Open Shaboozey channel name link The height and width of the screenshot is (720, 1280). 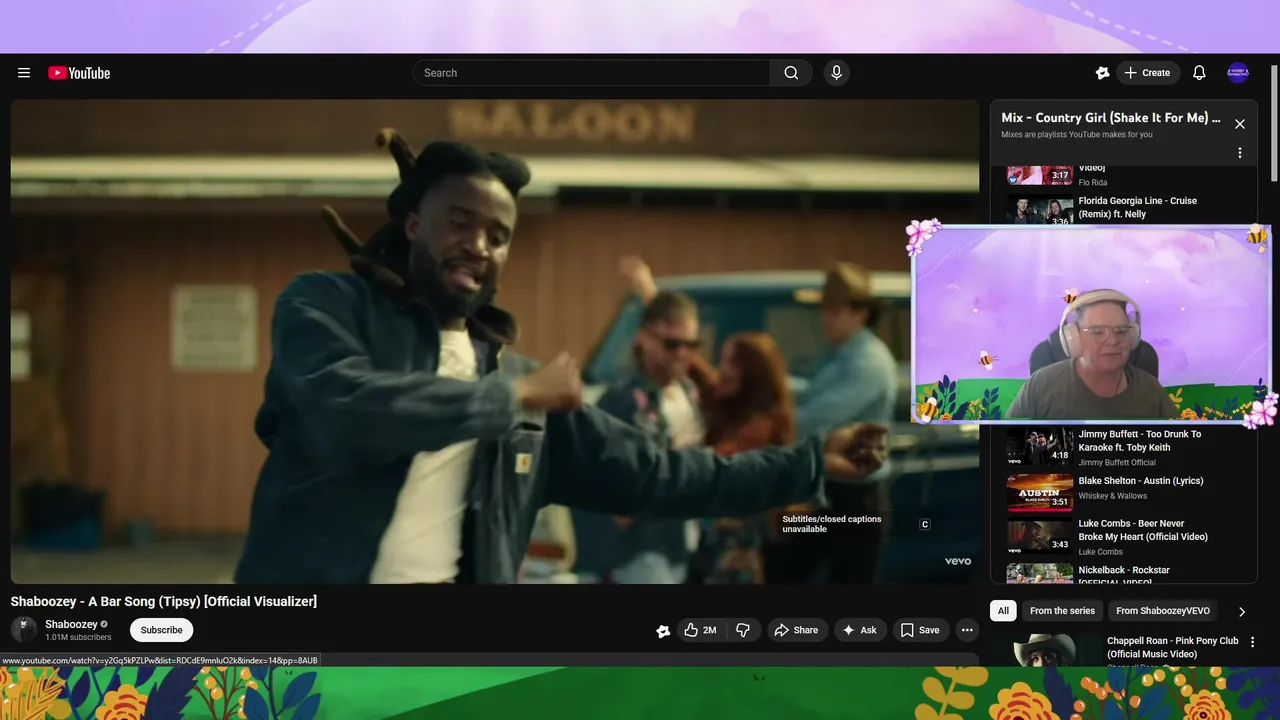coord(71,624)
